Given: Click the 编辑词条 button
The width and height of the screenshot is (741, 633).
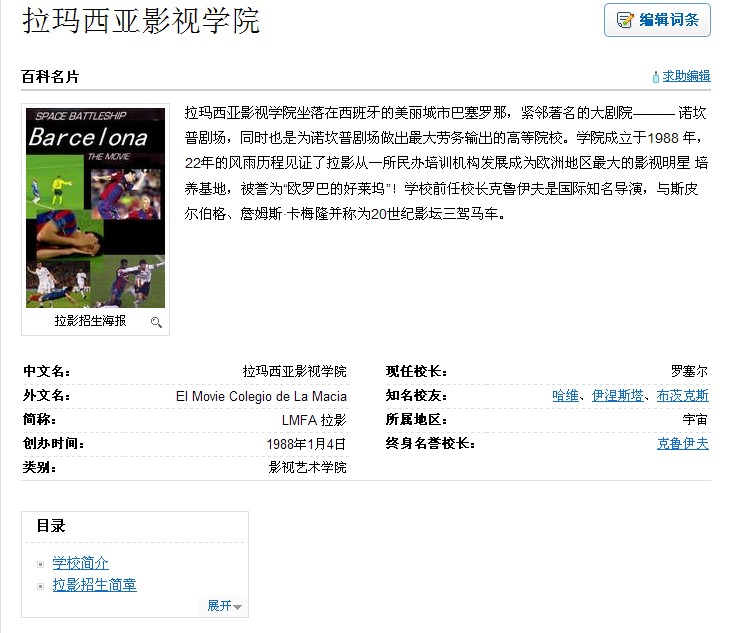Looking at the screenshot, I should pos(657,20).
